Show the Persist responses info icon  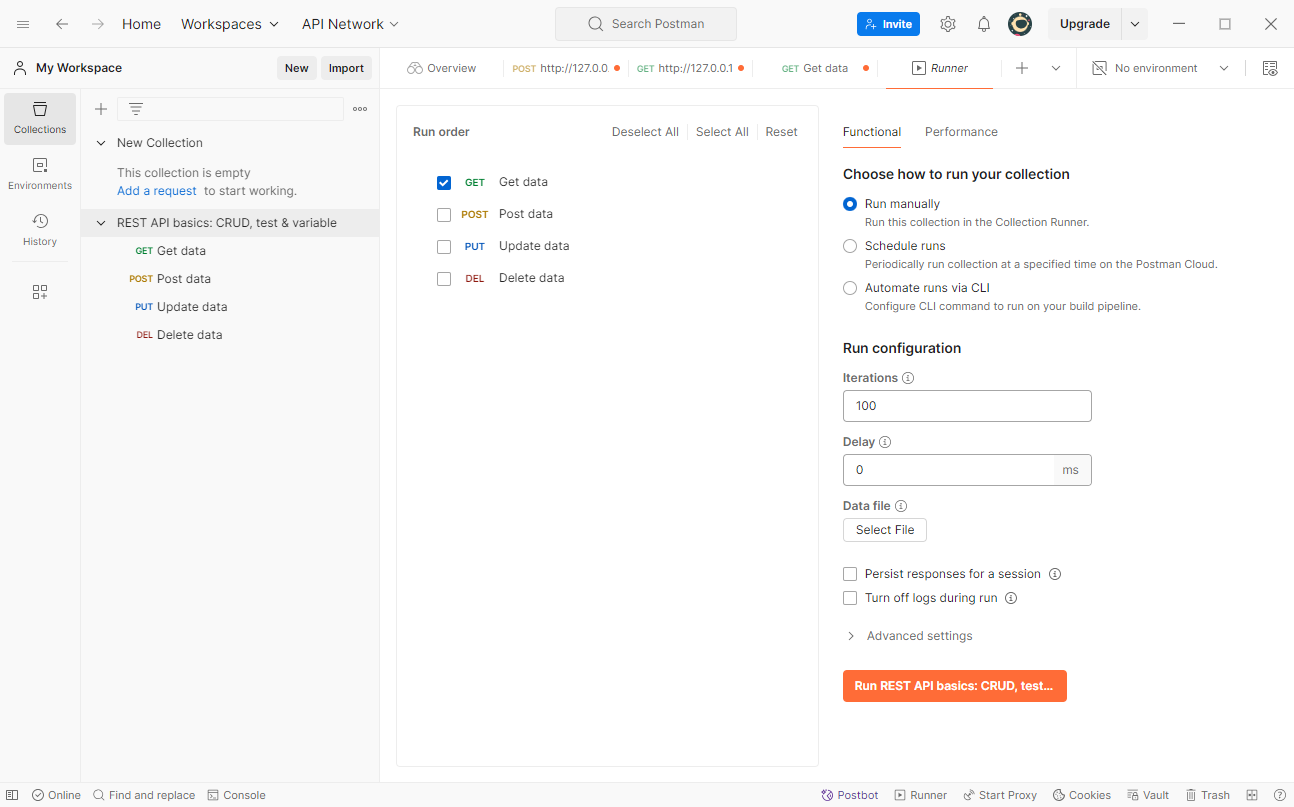click(1055, 574)
